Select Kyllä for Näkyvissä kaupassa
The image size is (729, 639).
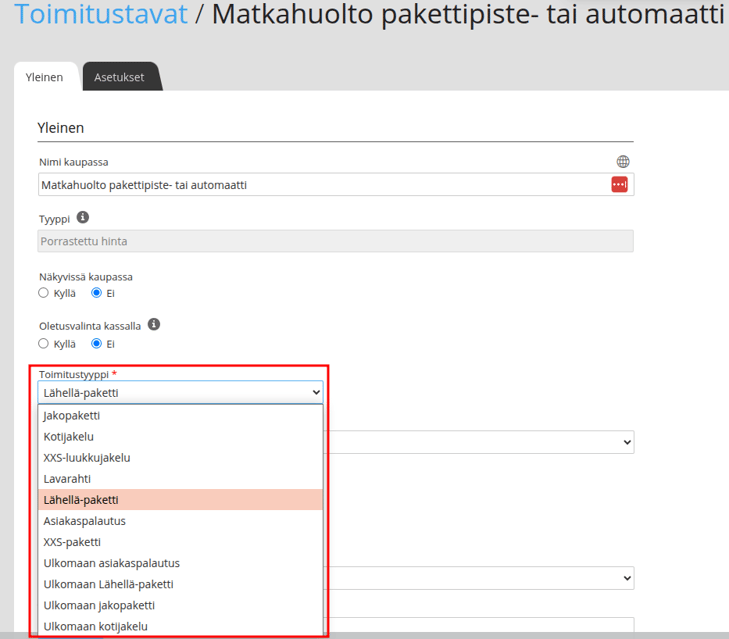tap(43, 293)
